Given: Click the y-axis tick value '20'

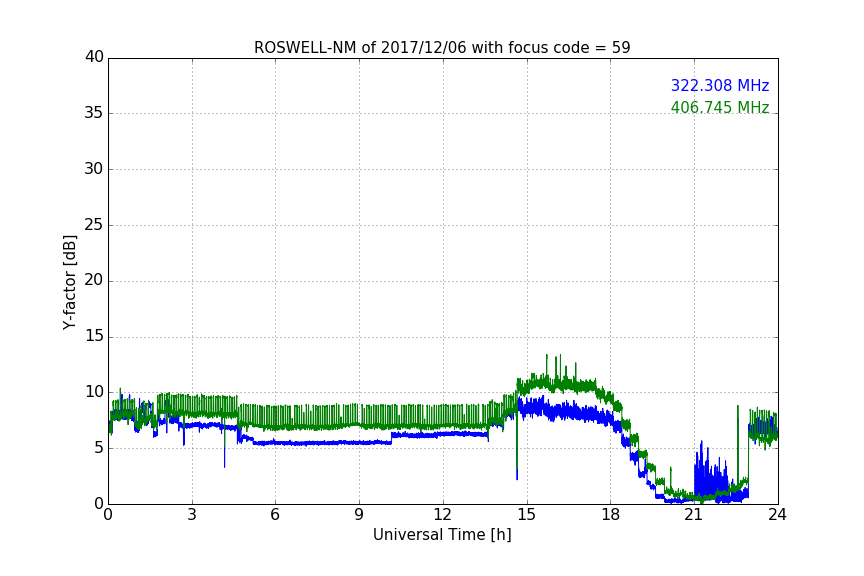Looking at the screenshot, I should (x=94, y=280).
